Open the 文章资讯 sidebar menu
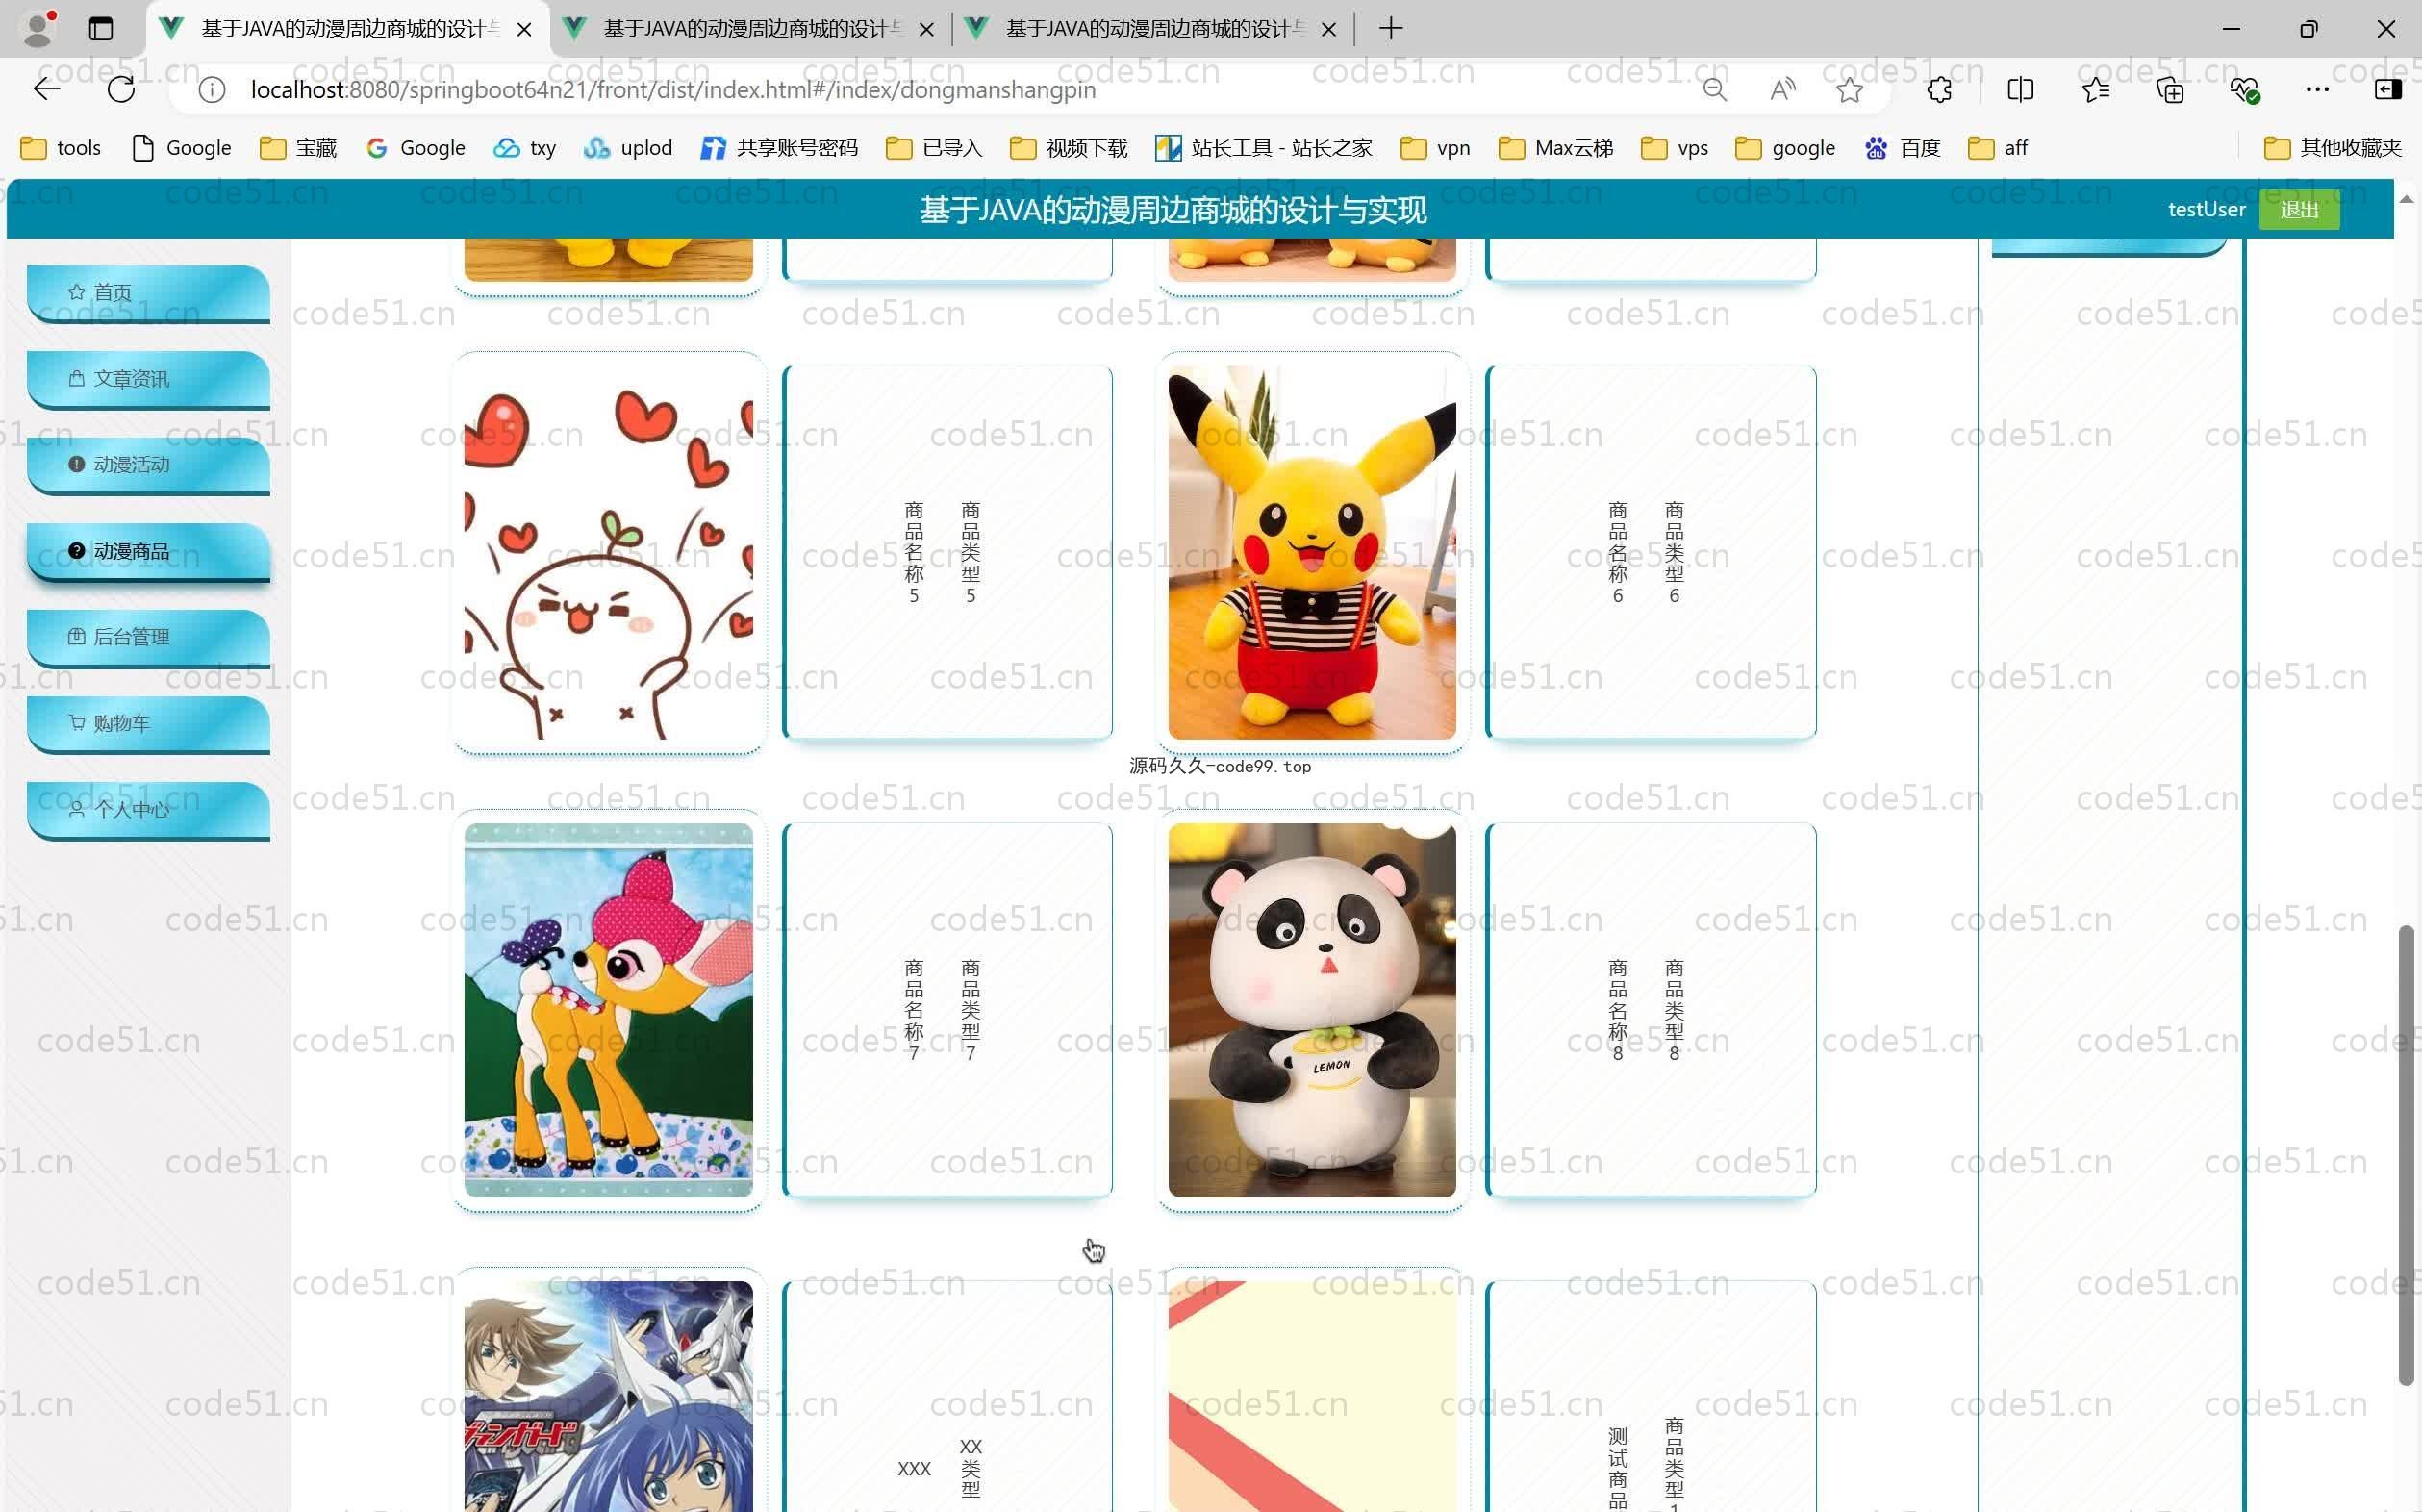The height and width of the screenshot is (1512, 2422). pyautogui.click(x=148, y=379)
